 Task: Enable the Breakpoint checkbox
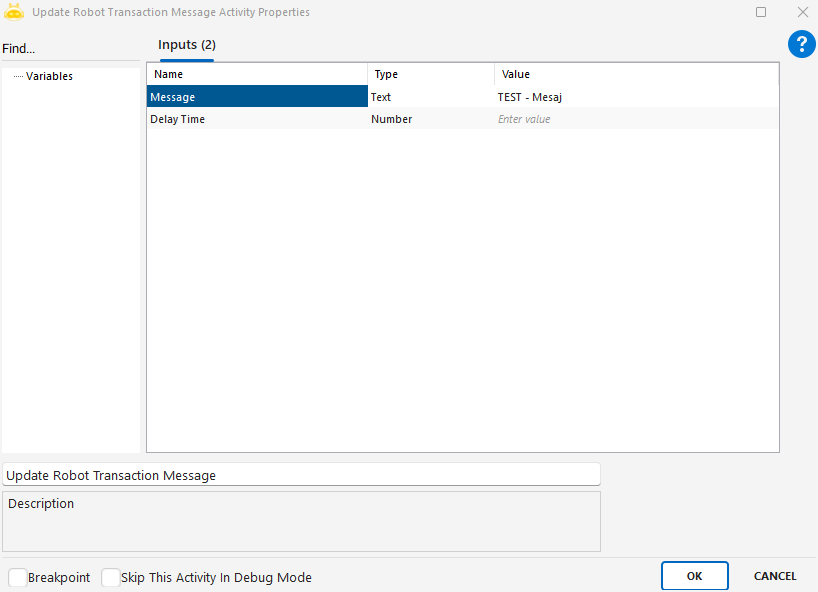coord(18,577)
